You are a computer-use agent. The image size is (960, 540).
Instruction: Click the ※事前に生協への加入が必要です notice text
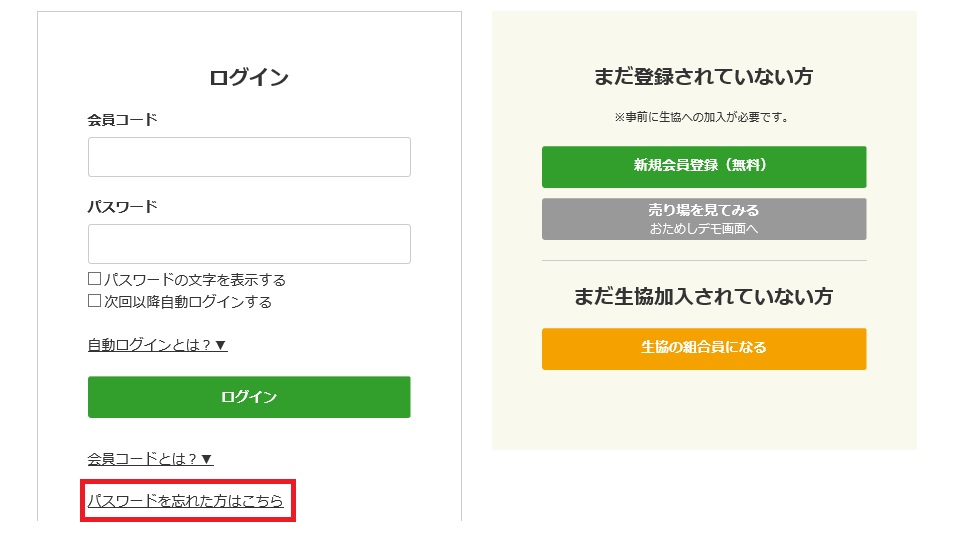(703, 117)
